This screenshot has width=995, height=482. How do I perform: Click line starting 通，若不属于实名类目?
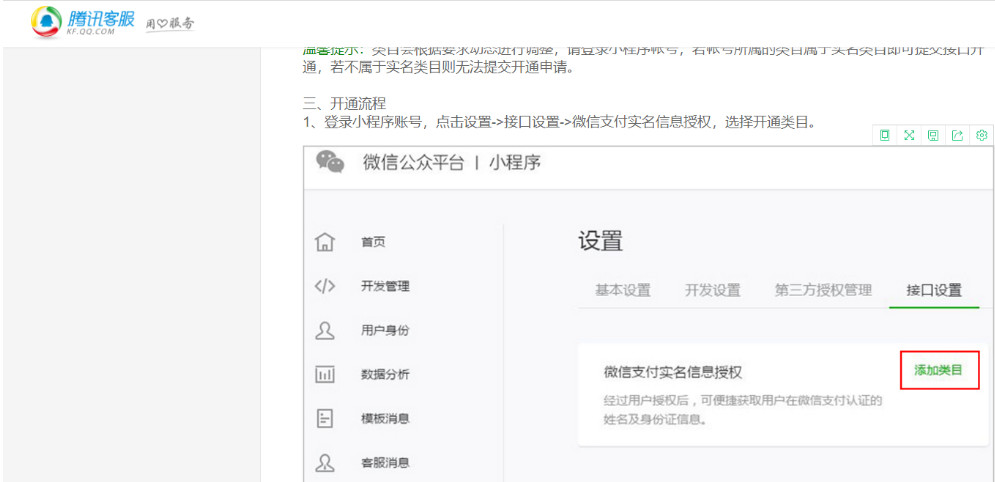[438, 68]
